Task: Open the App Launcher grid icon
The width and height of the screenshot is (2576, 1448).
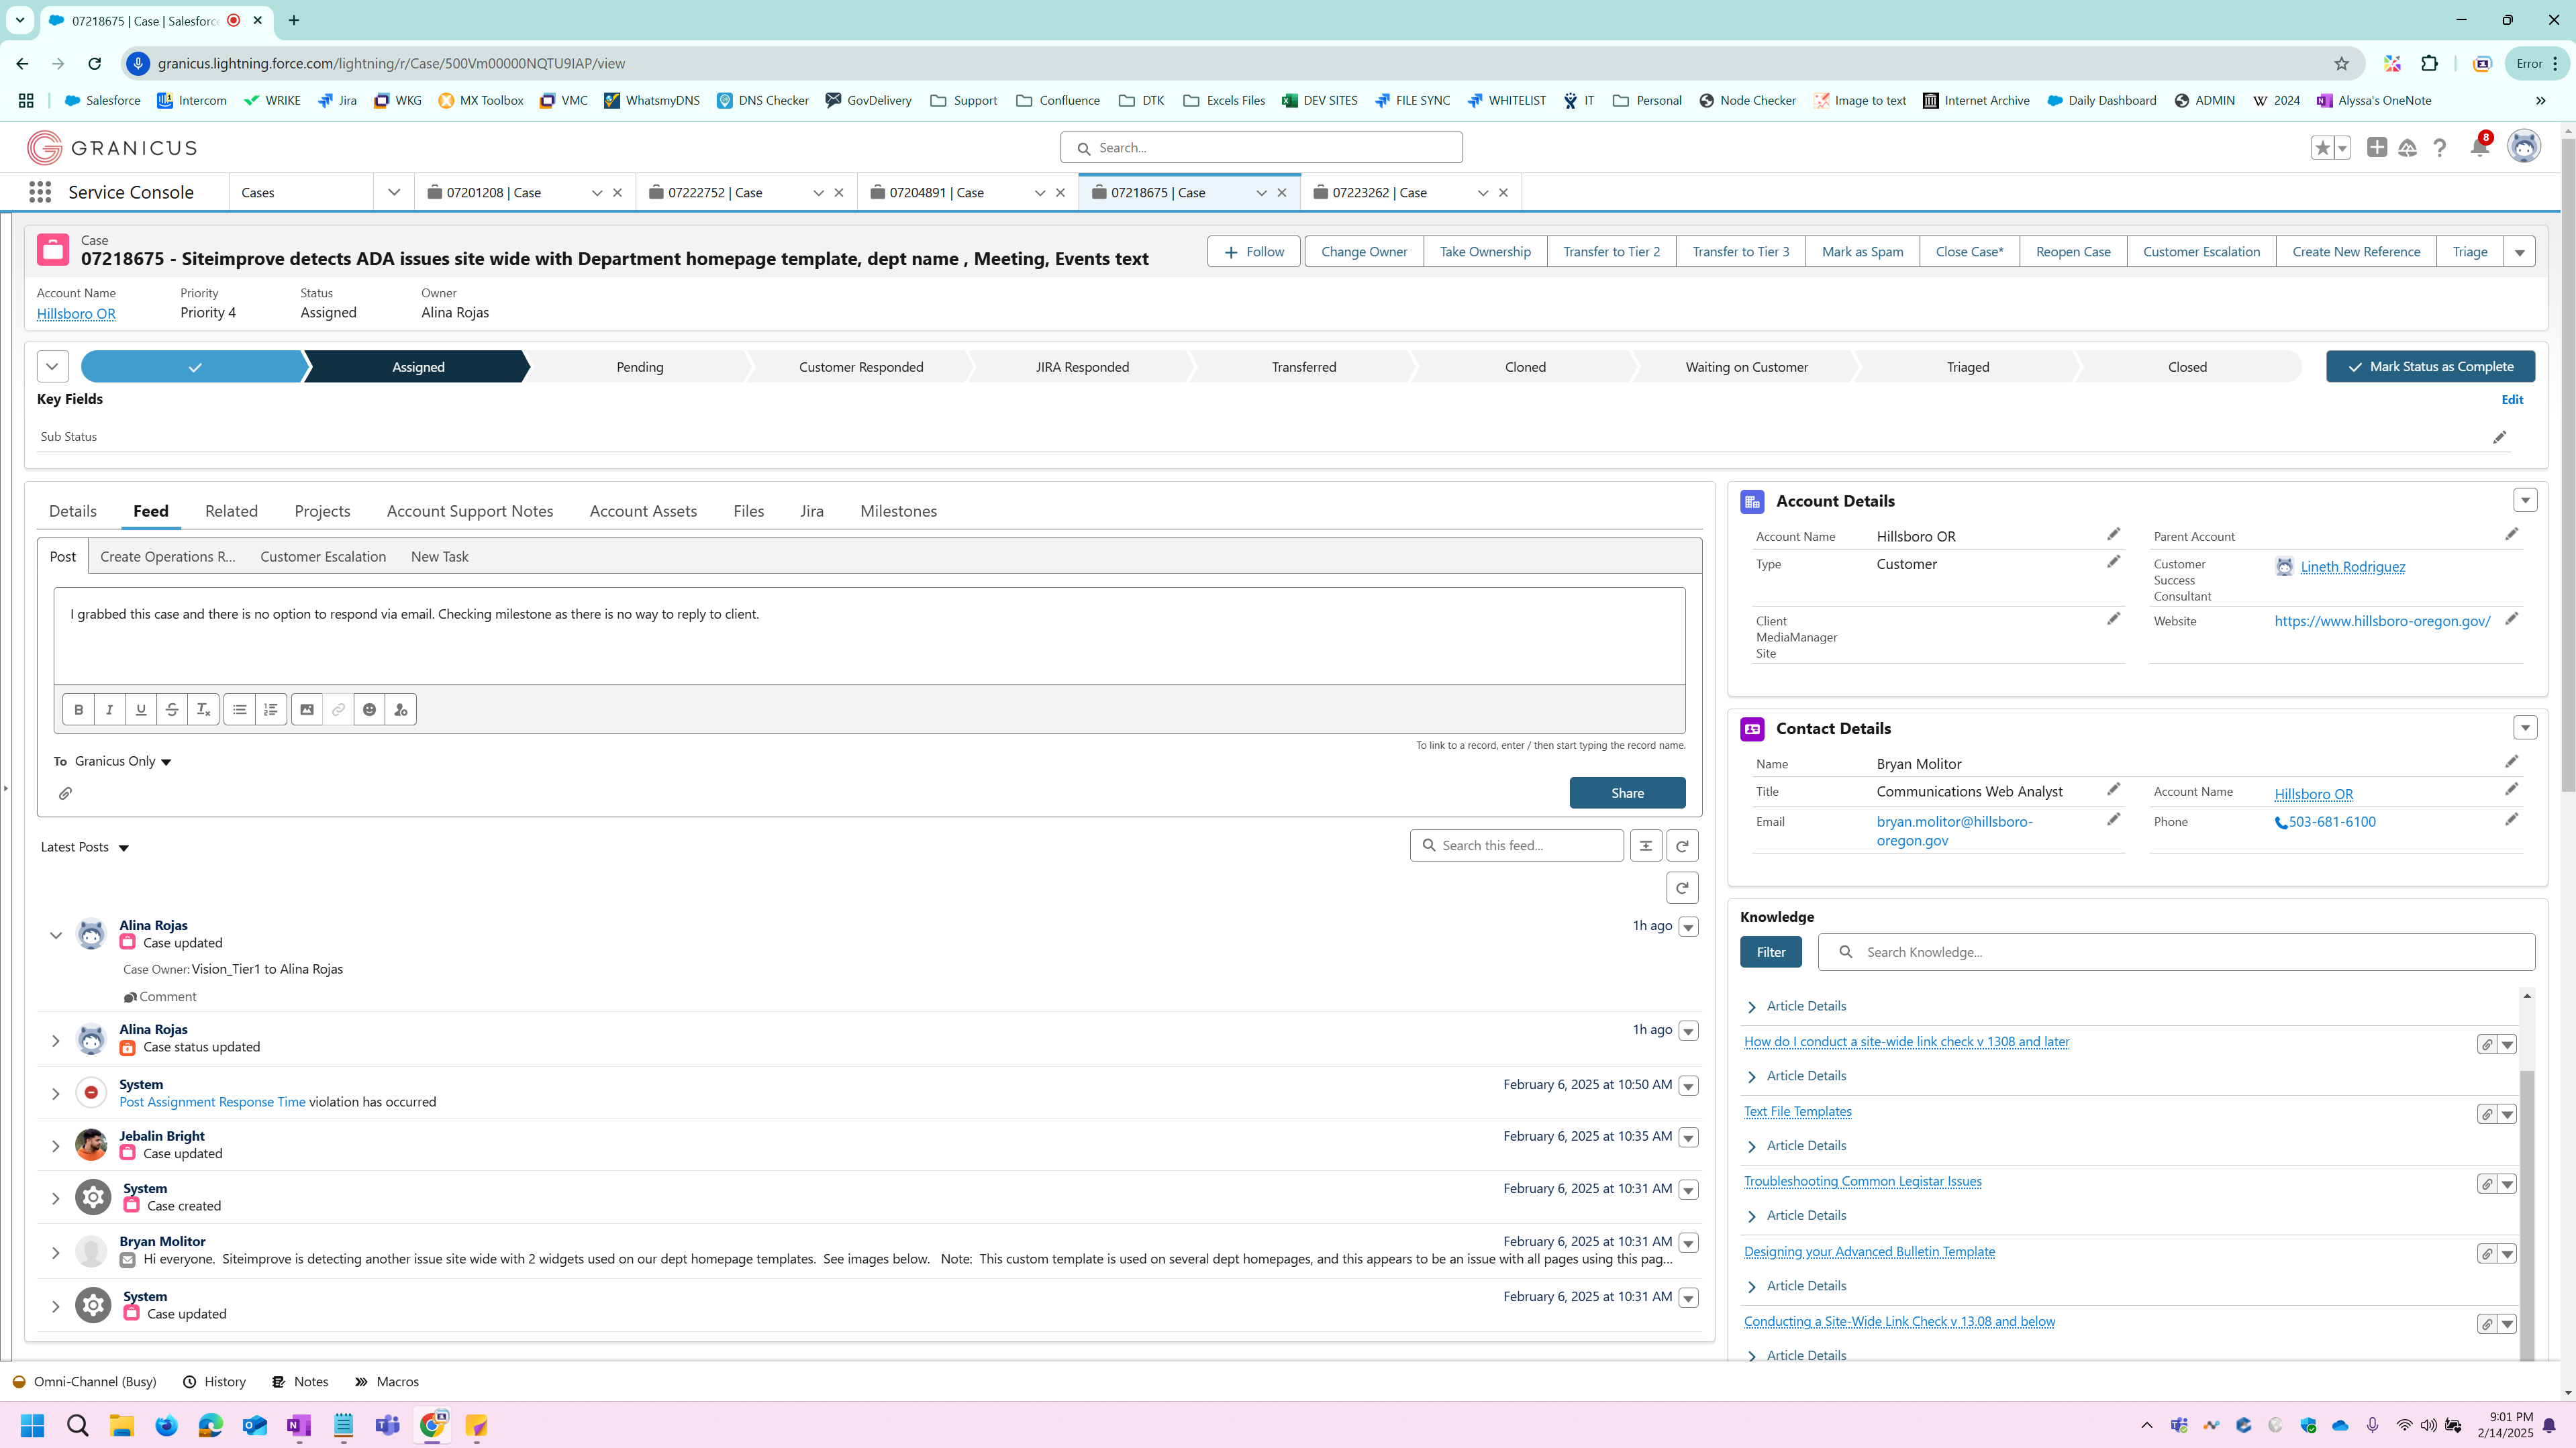Action: 40,192
